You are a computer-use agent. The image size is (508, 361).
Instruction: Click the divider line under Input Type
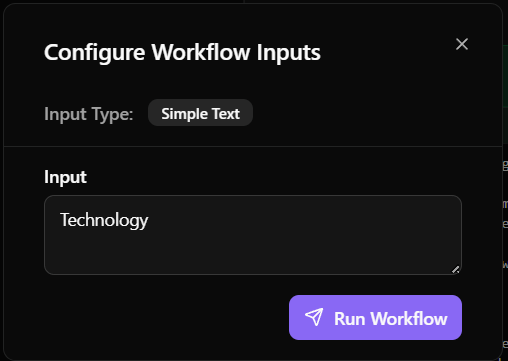pos(253,146)
